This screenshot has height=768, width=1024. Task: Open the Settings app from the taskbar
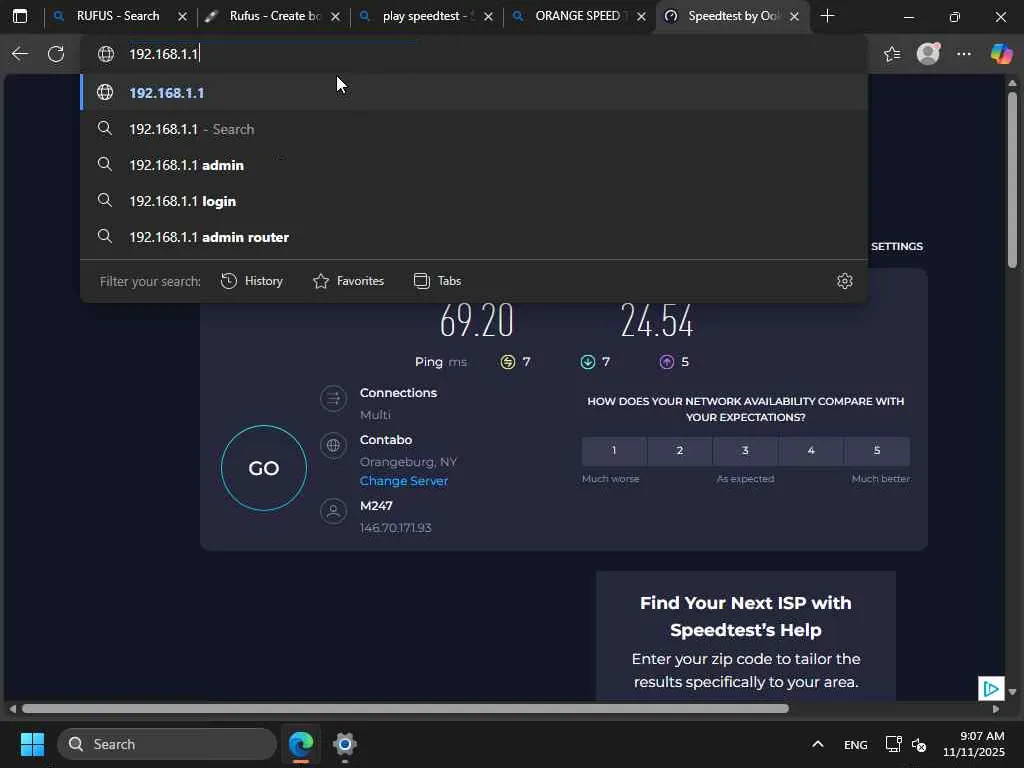345,744
